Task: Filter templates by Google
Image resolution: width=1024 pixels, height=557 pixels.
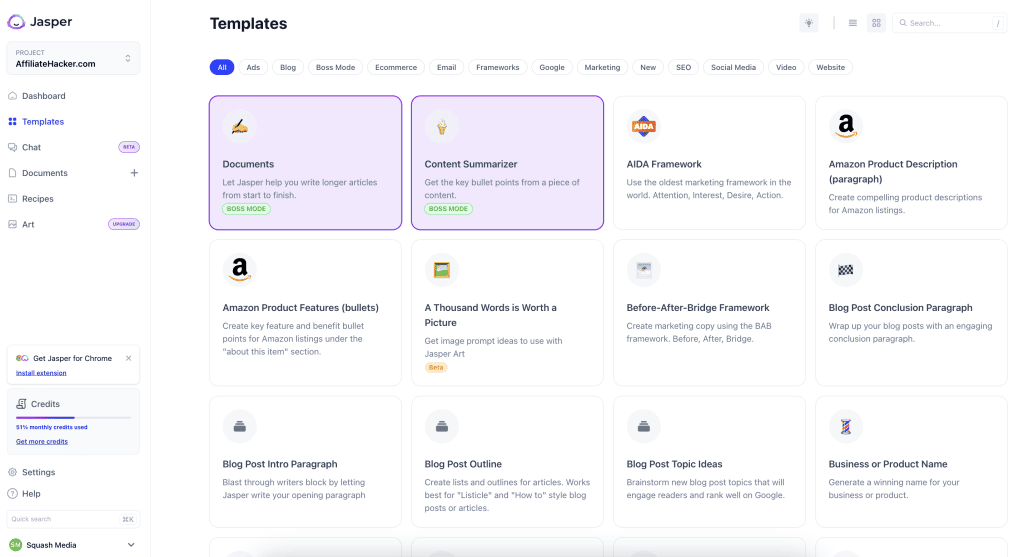Action: coord(552,67)
